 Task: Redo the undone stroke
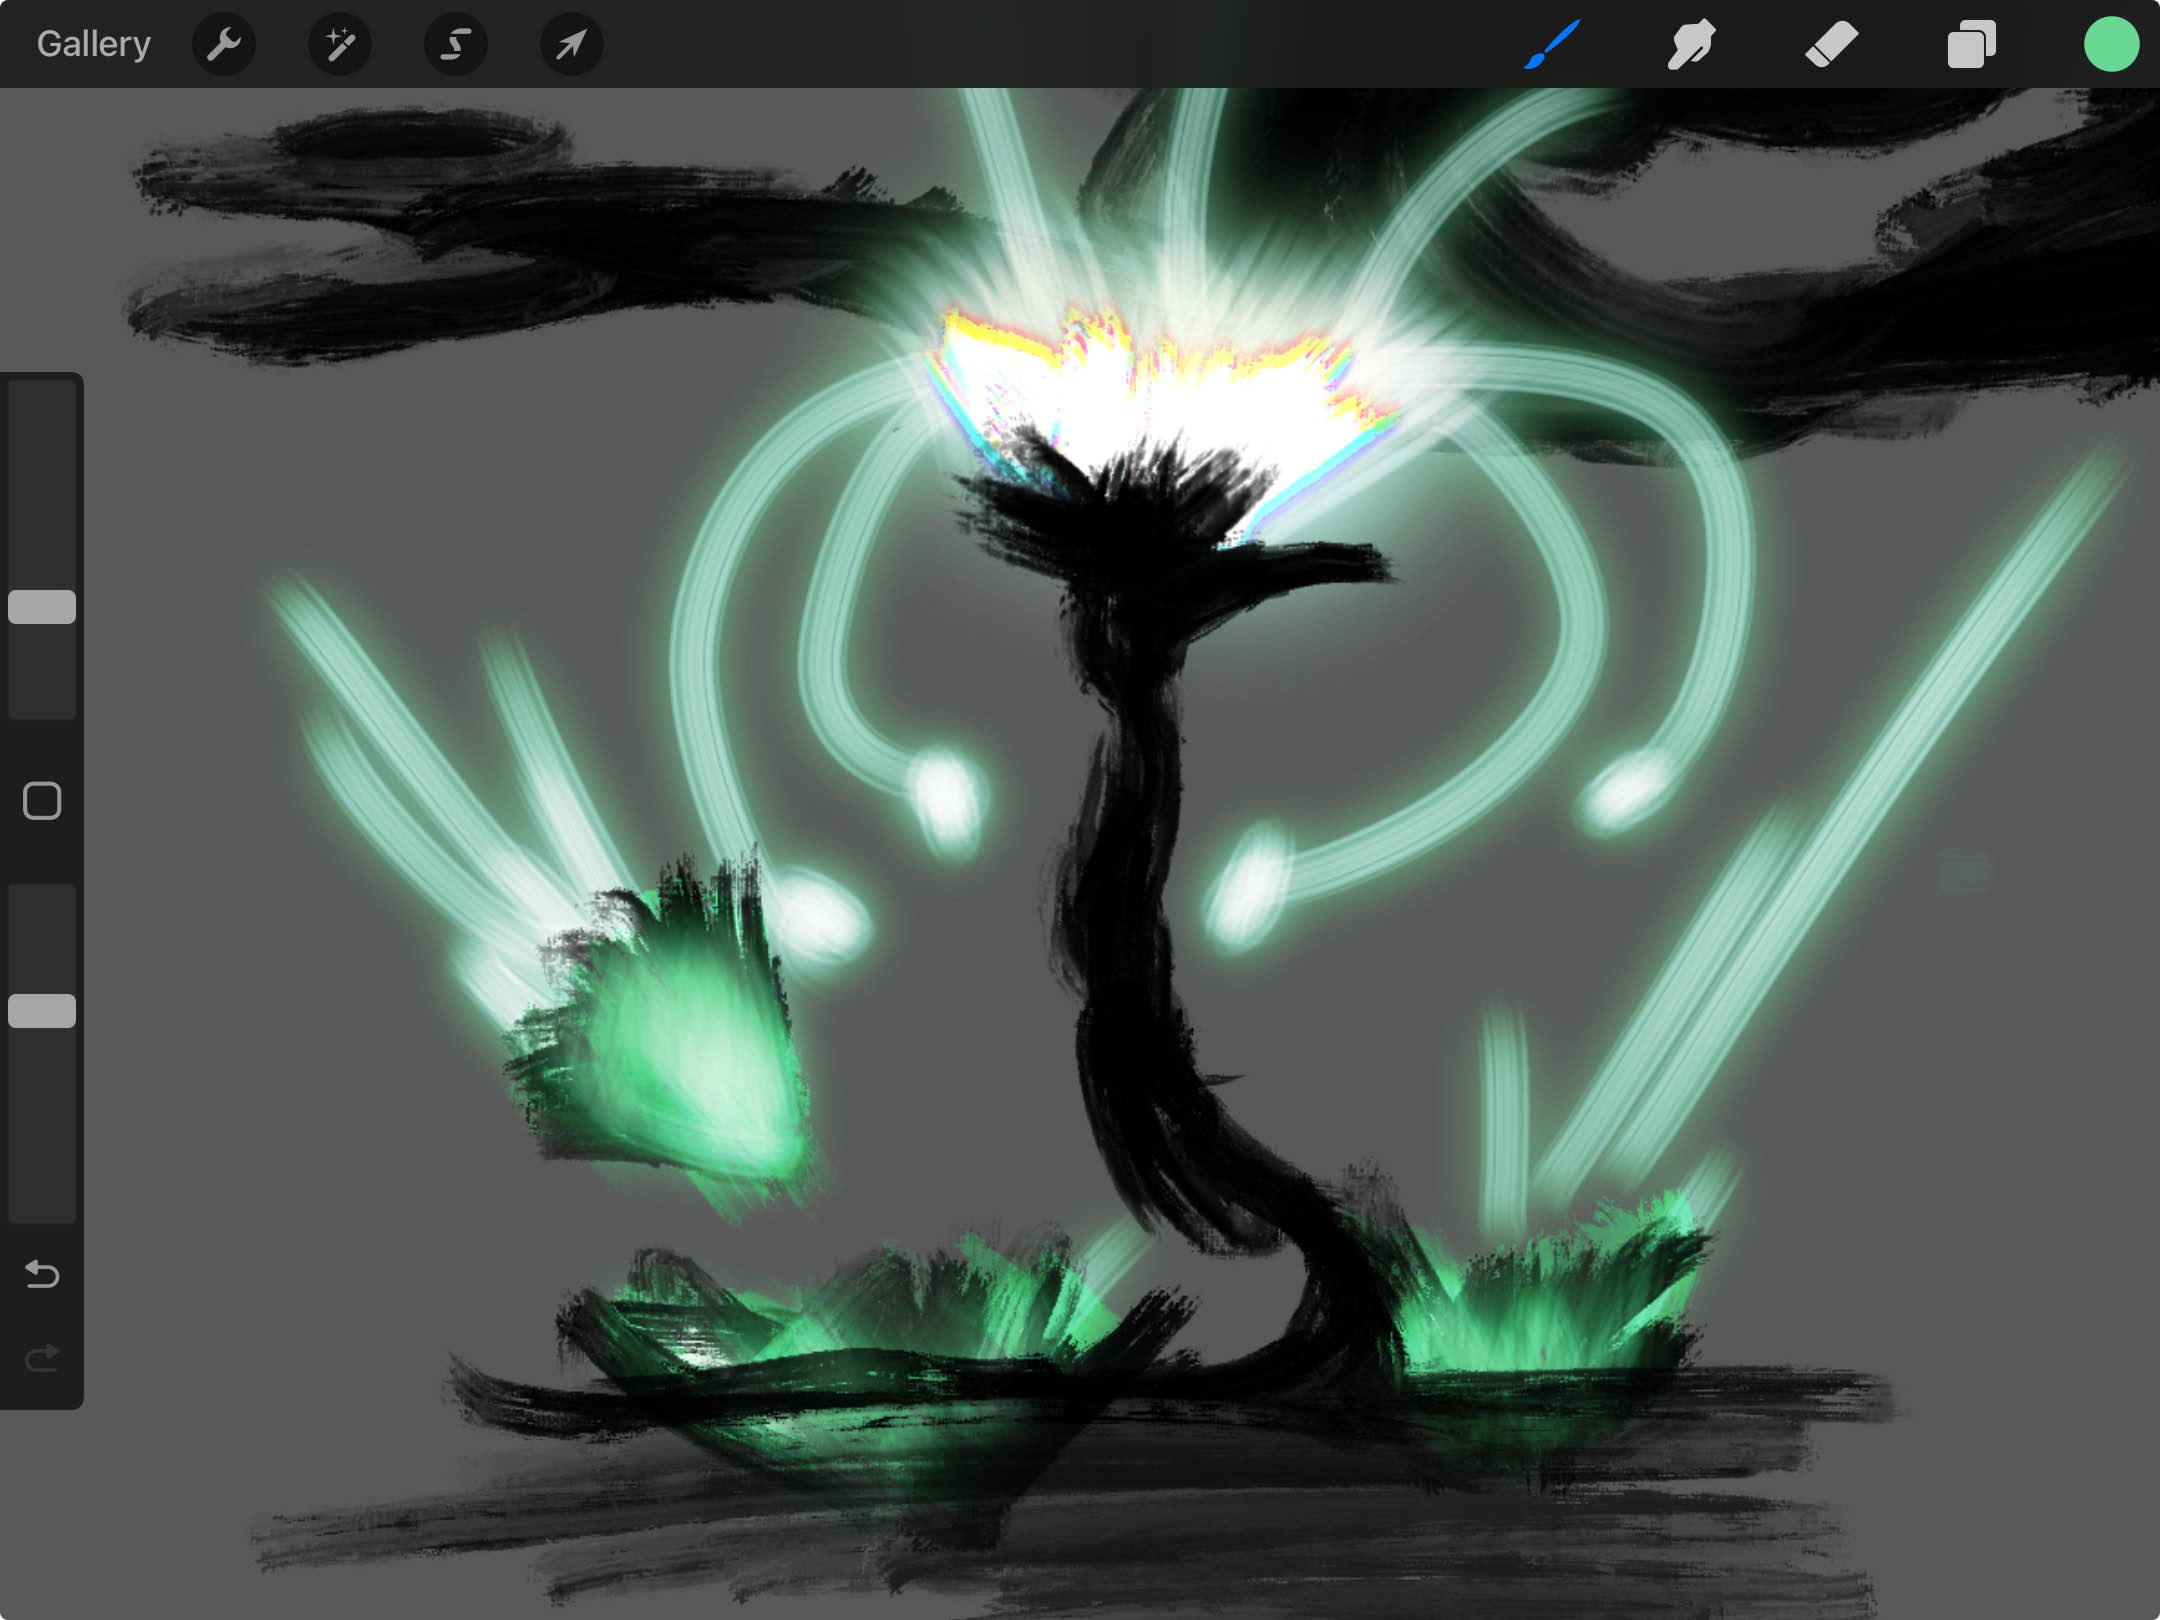click(x=42, y=1358)
